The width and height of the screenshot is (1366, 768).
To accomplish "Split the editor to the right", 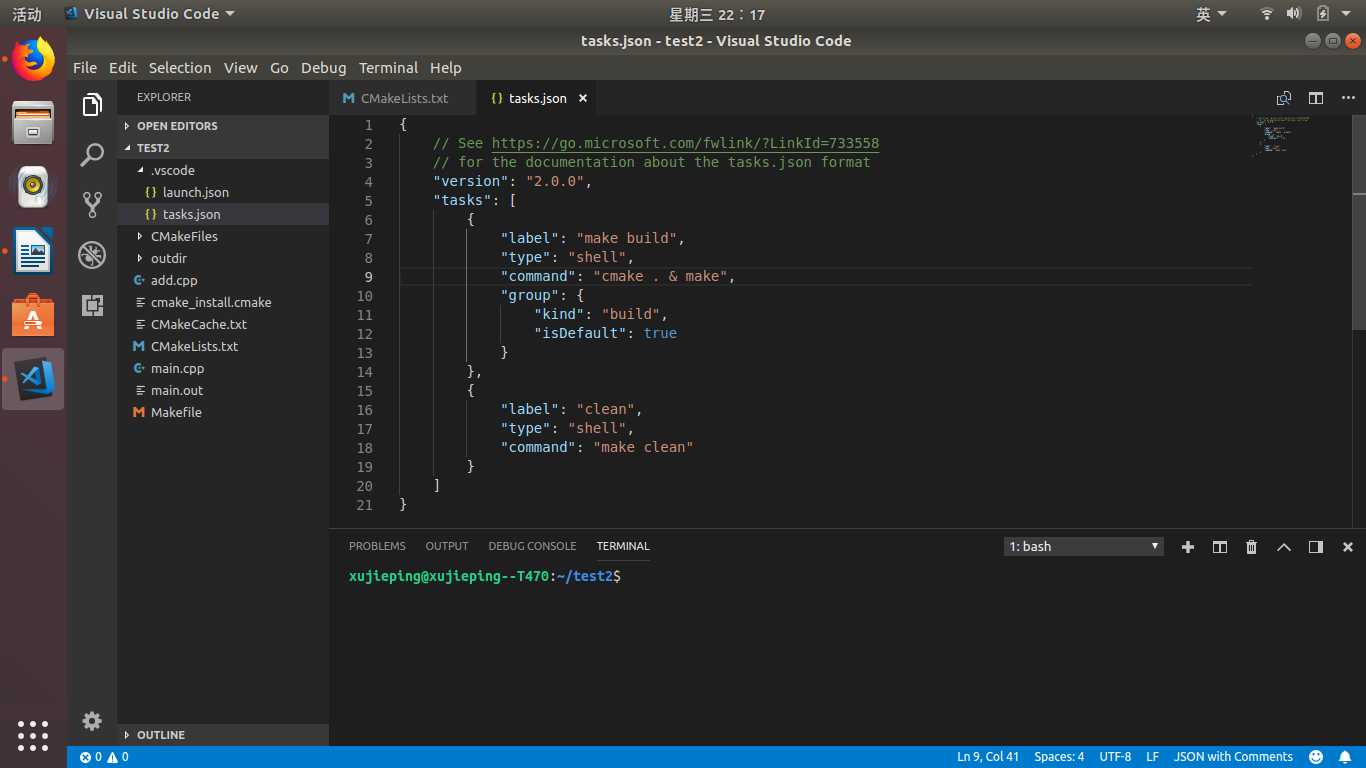I will pos(1316,98).
